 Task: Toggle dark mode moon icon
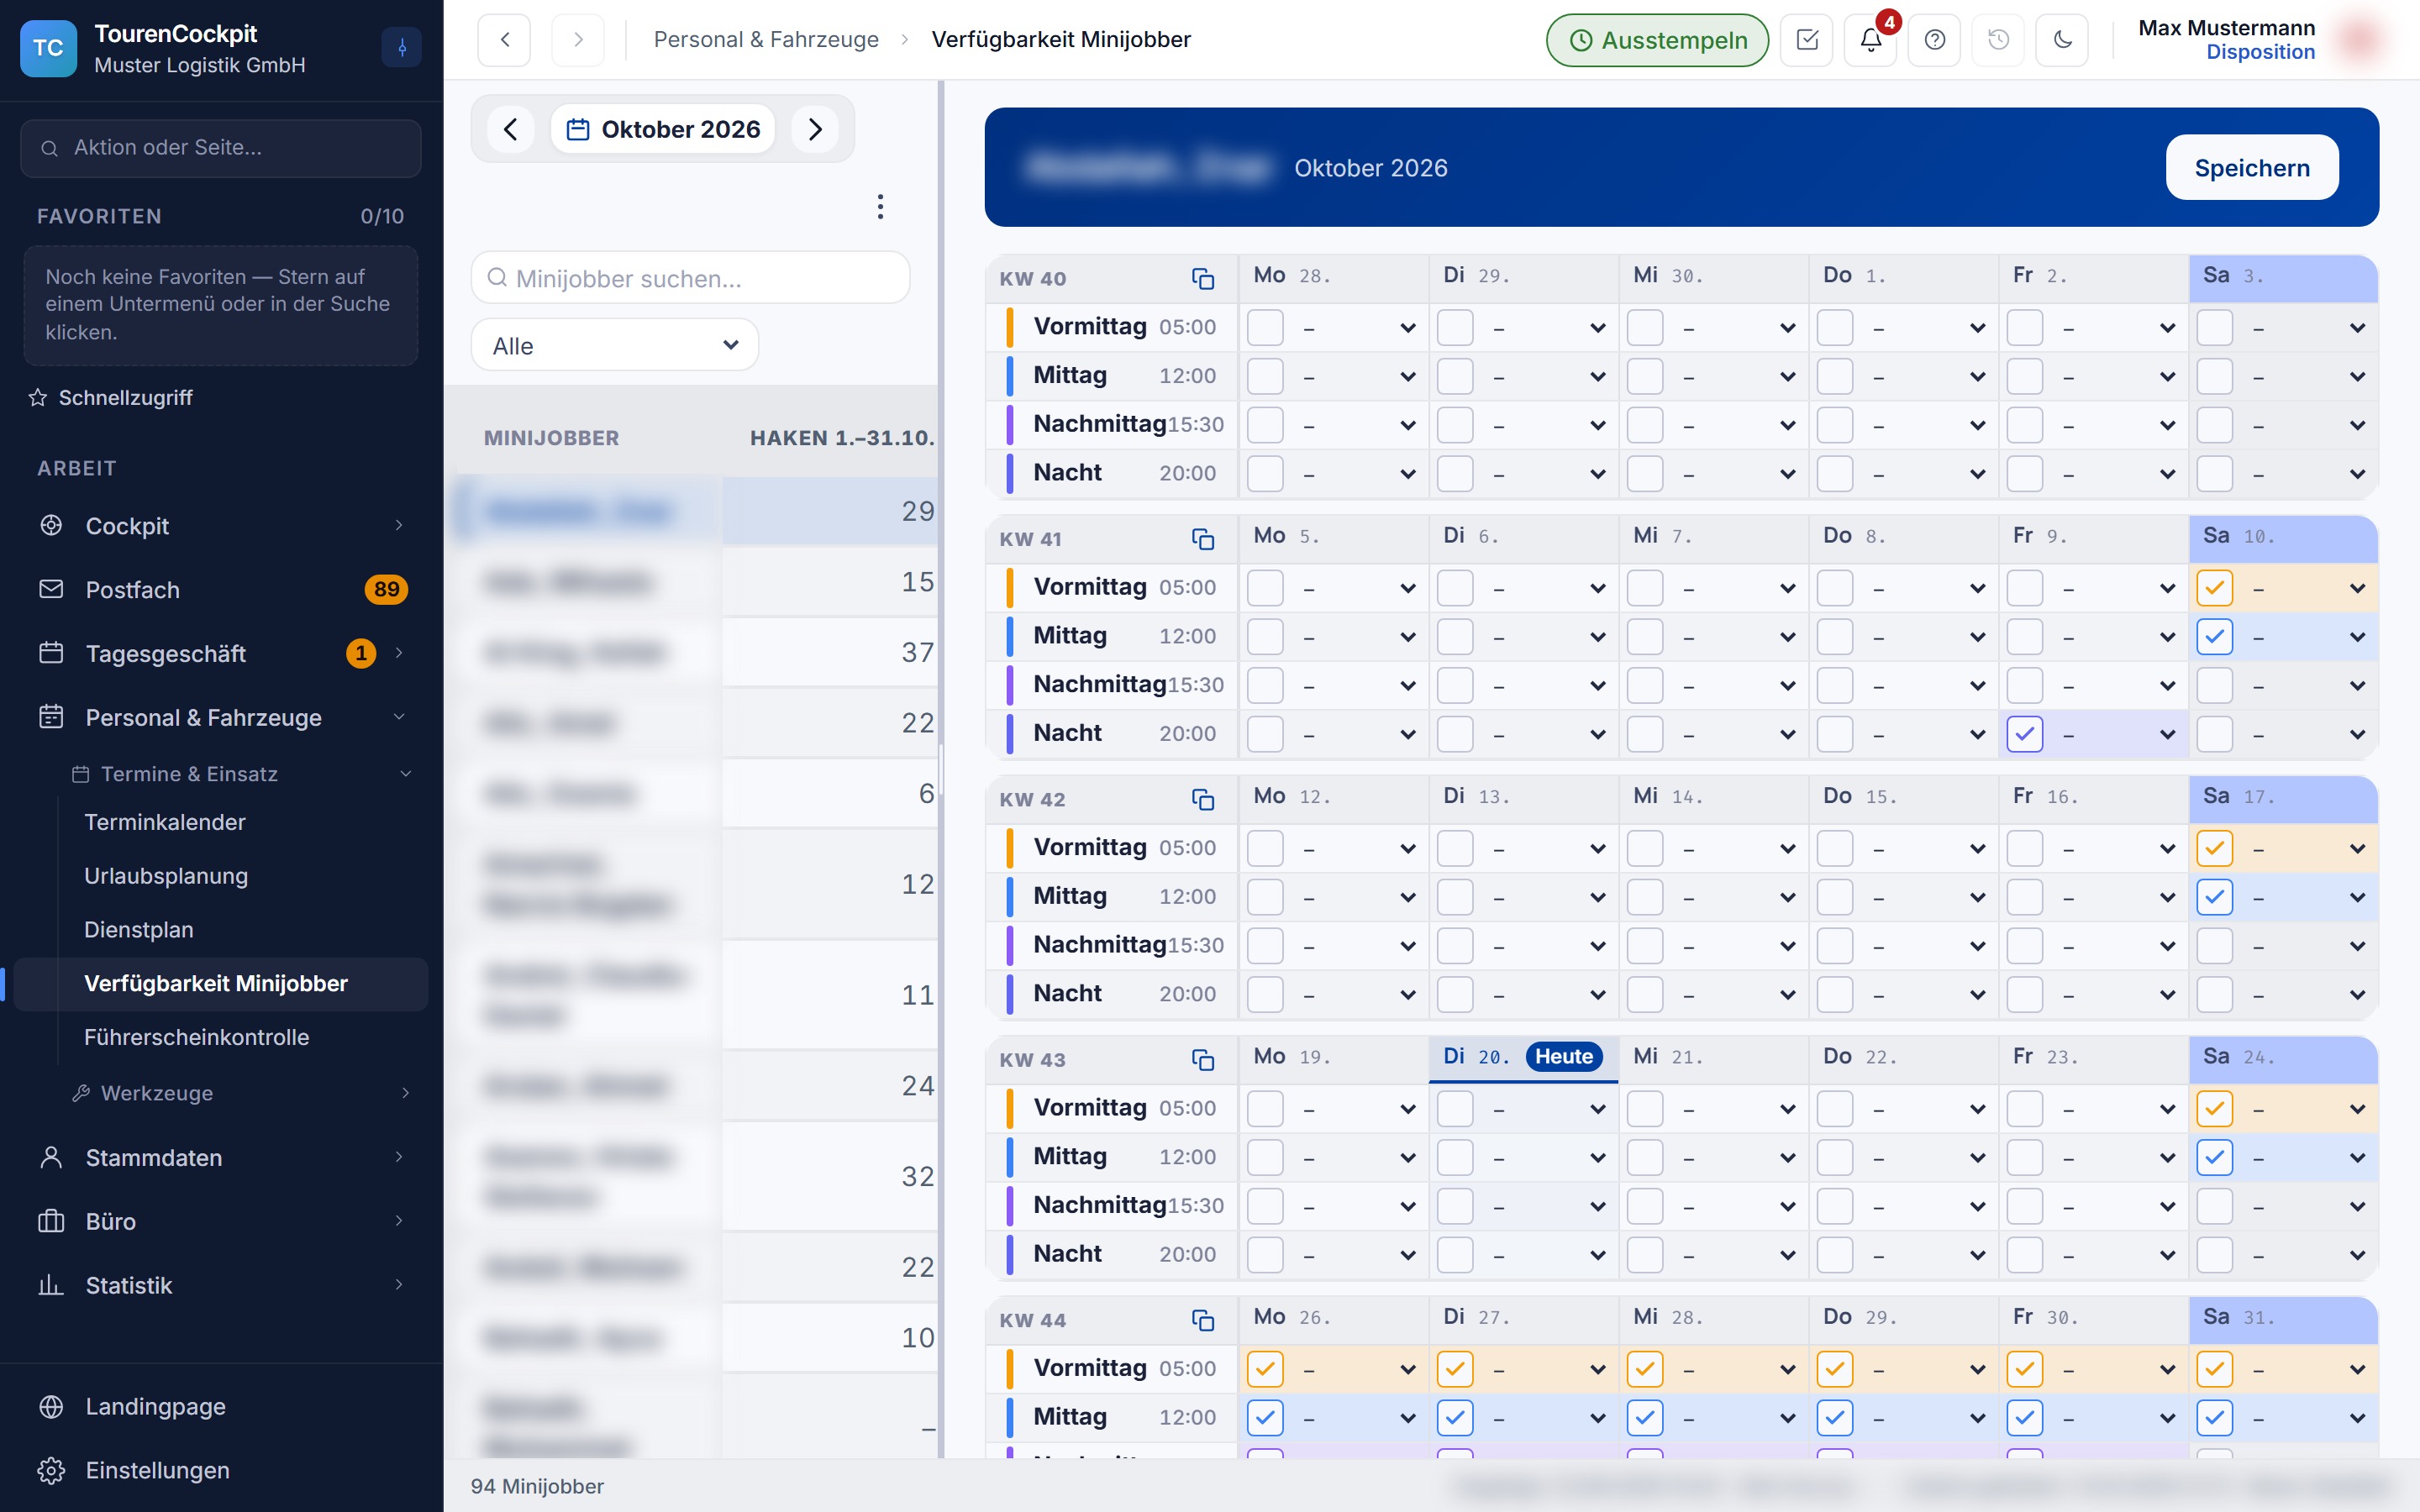pos(2062,40)
